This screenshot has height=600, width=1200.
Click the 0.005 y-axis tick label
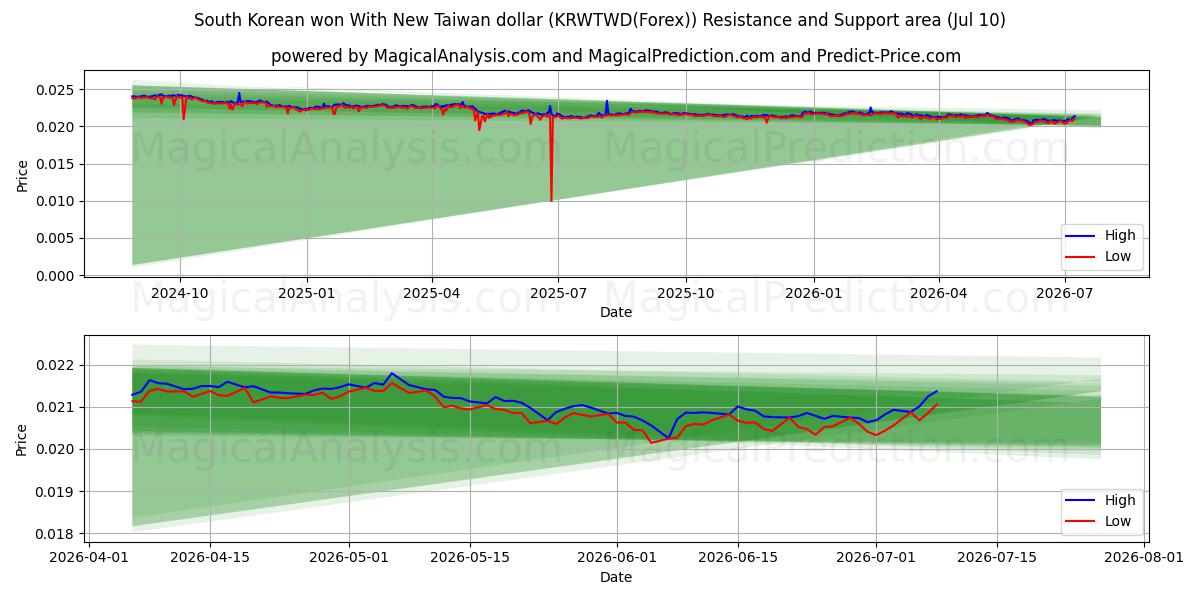click(x=56, y=239)
